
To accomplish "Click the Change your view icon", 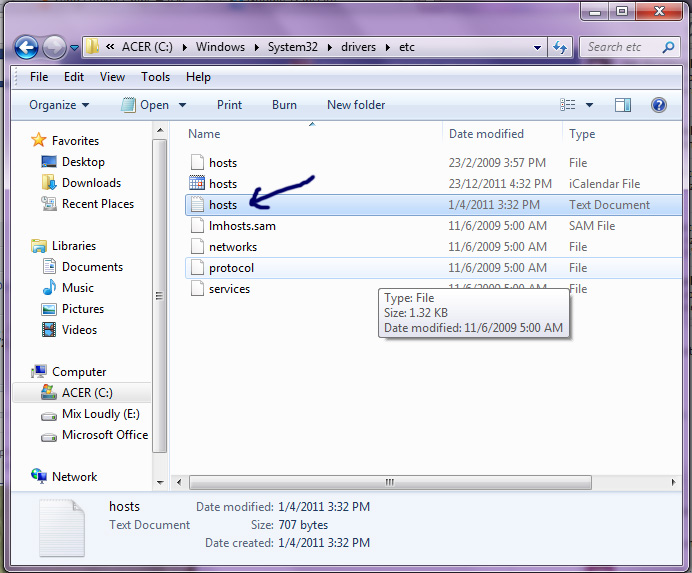I will [568, 105].
